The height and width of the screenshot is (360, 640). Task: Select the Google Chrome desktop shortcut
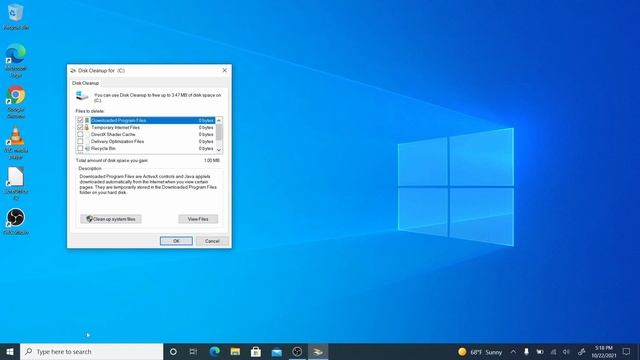[x=16, y=102]
